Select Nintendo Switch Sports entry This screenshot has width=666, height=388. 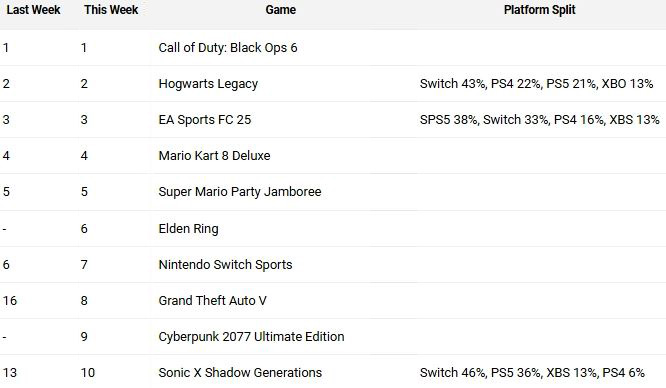pos(226,265)
